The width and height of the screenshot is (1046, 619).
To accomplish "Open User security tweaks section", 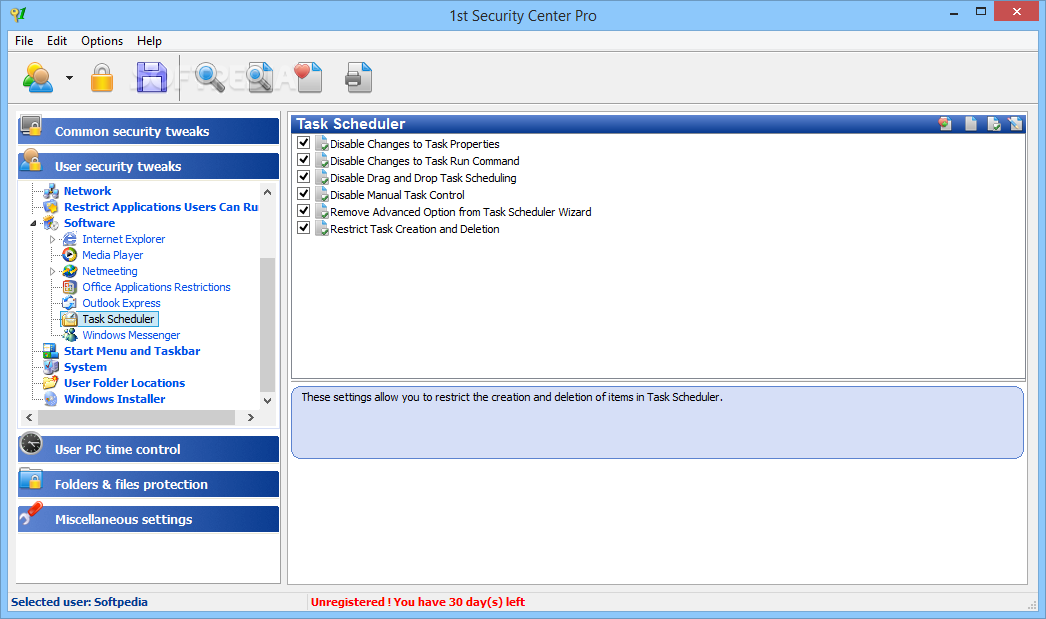I will 148,166.
